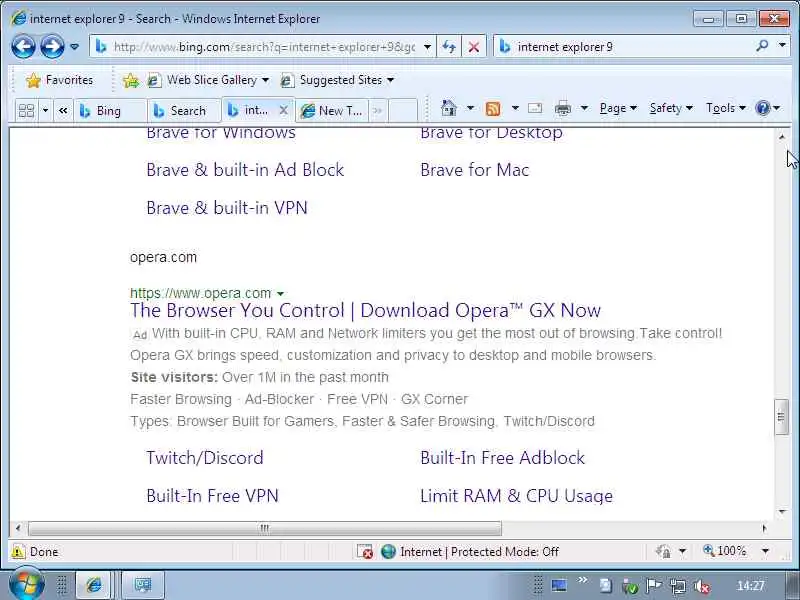Close the active 'int...' tab
The width and height of the screenshot is (800, 600).
tap(284, 110)
